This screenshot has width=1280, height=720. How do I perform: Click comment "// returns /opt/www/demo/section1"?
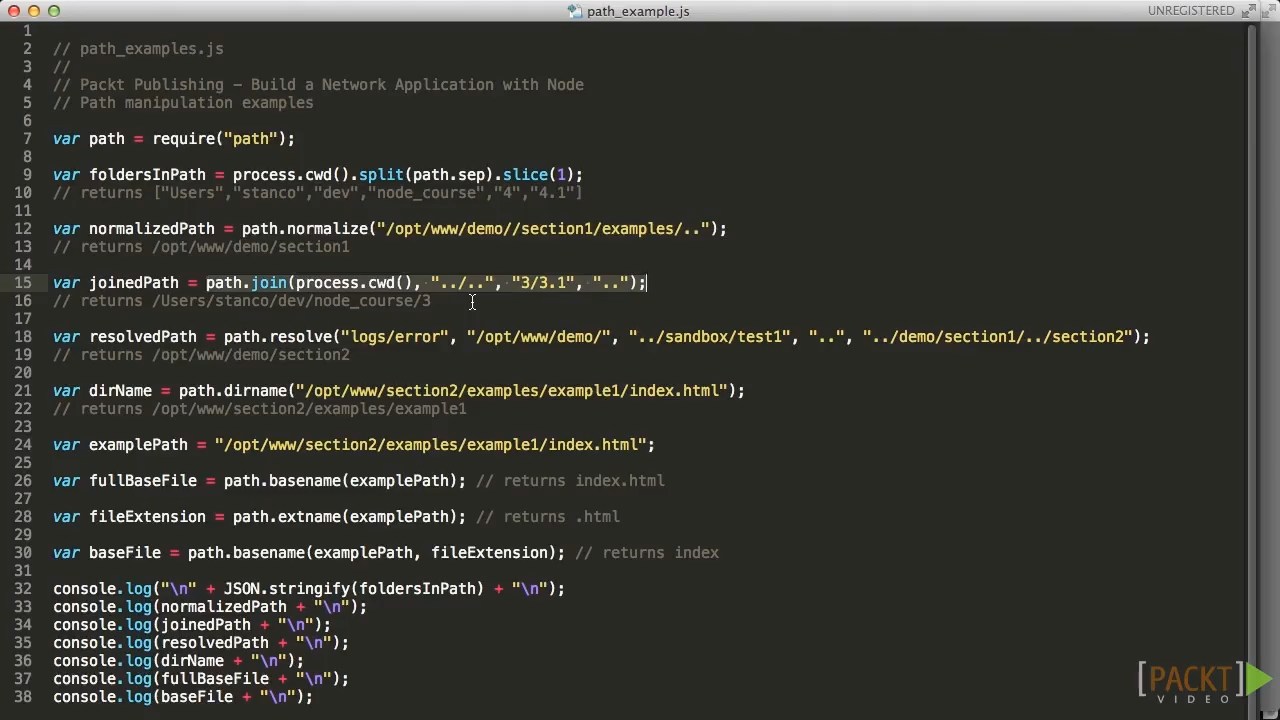tap(201, 247)
